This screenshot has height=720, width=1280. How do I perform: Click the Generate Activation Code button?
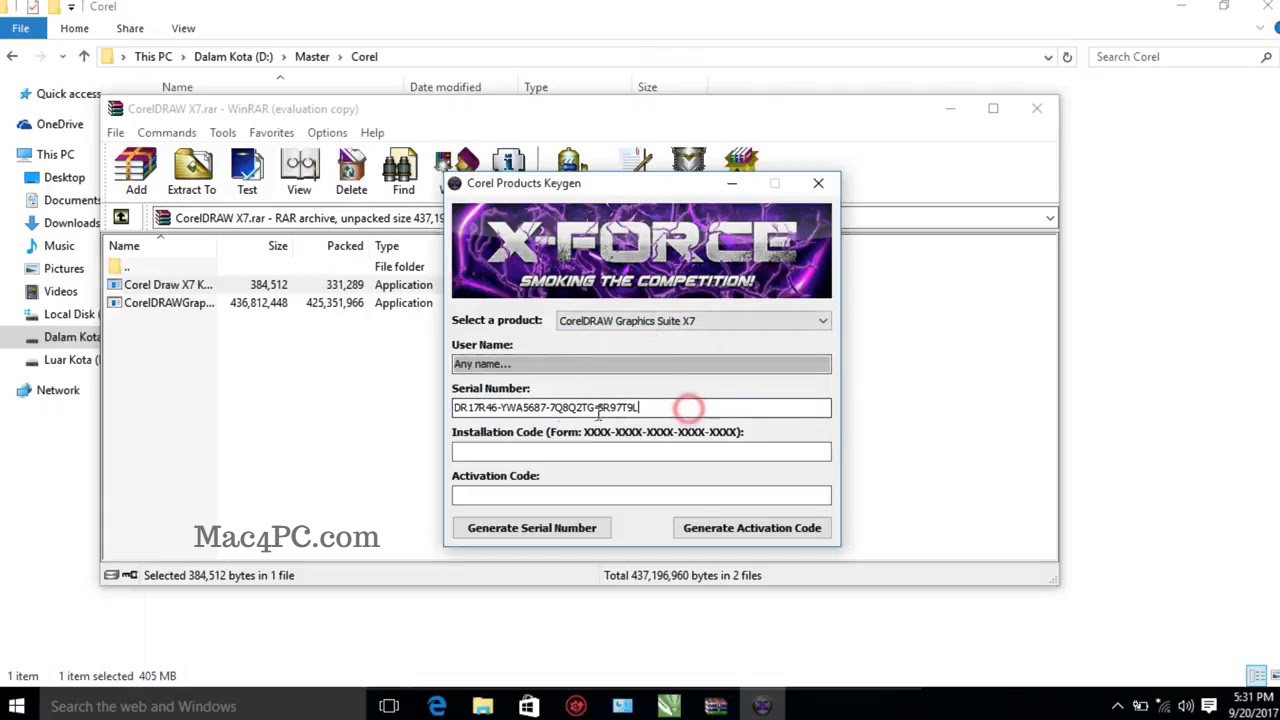point(752,528)
